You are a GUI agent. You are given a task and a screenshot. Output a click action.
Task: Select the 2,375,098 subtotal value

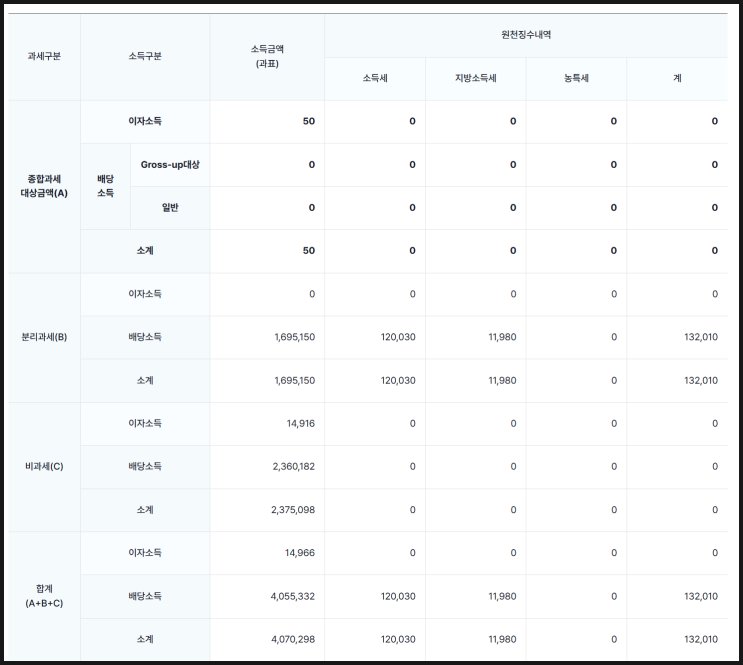[x=293, y=510]
